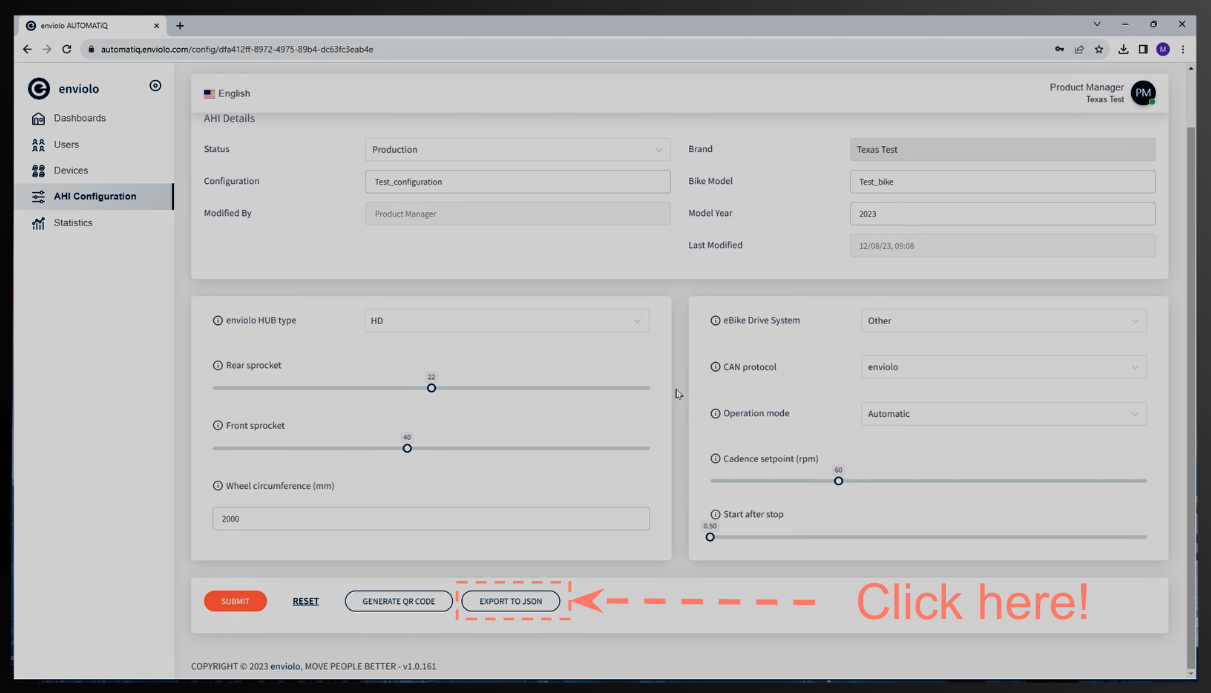The height and width of the screenshot is (693, 1211).
Task: Click GENERATE QR CODE button
Action: click(x=399, y=601)
